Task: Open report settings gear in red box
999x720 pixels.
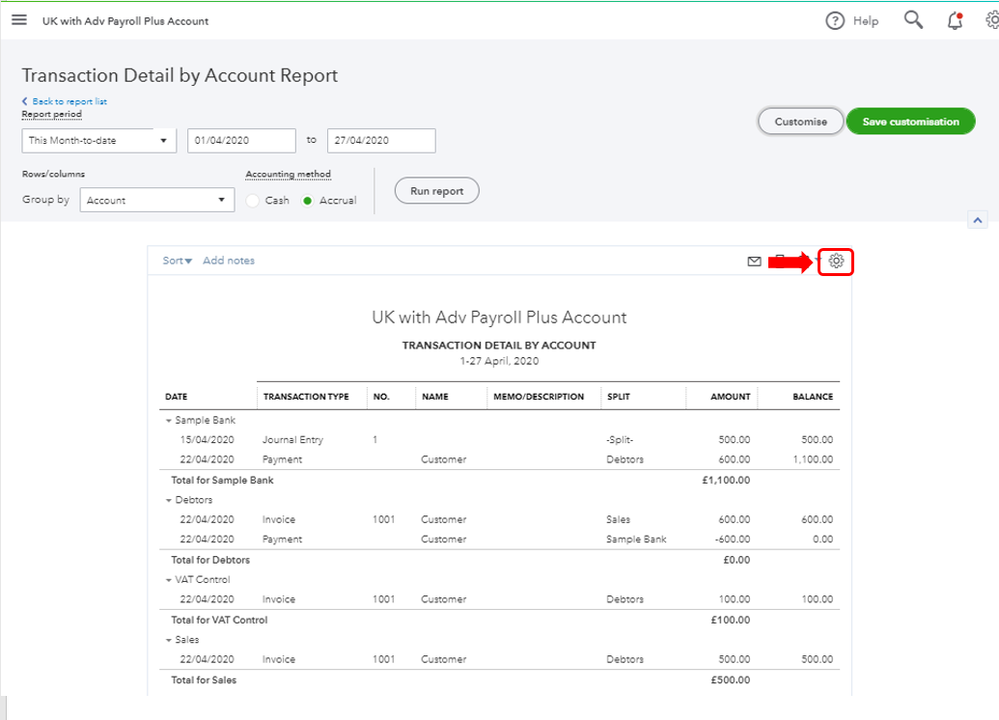Action: click(x=836, y=262)
